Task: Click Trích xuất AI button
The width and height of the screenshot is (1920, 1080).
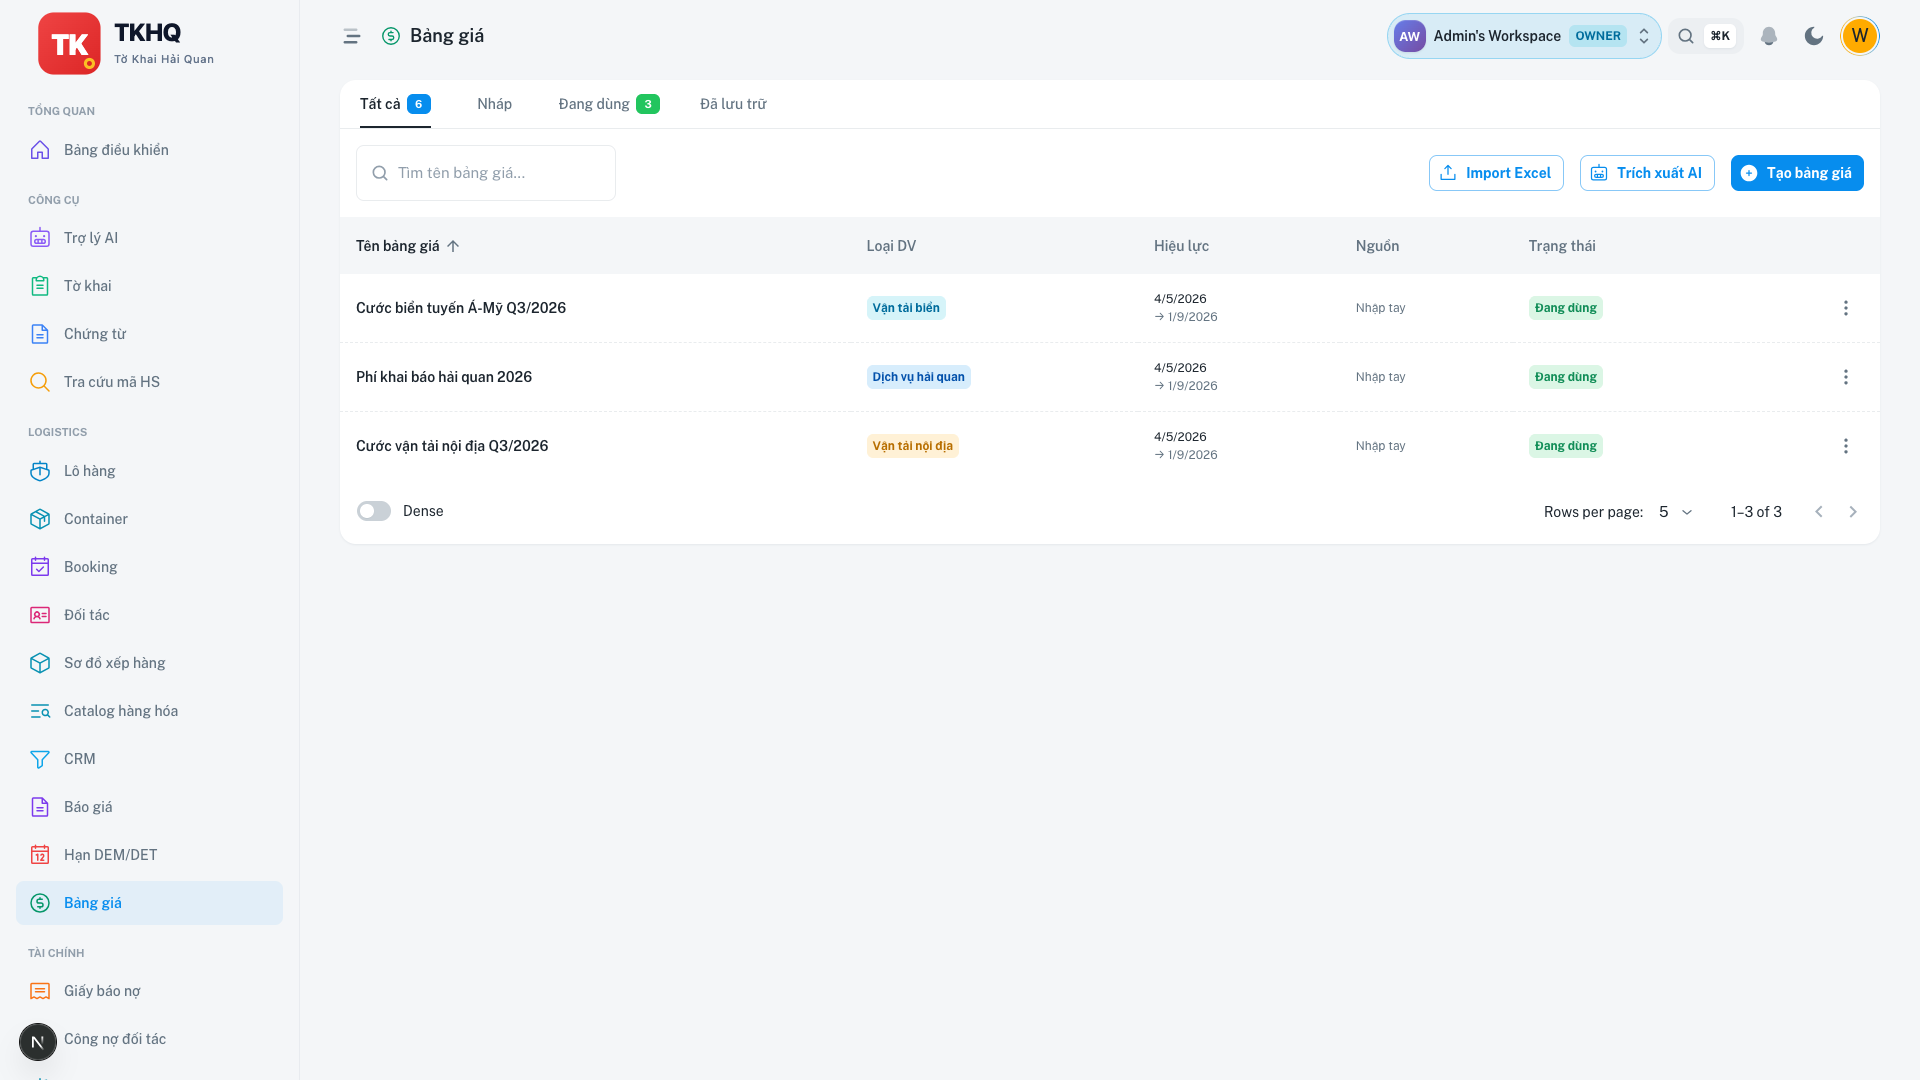Action: [x=1647, y=173]
